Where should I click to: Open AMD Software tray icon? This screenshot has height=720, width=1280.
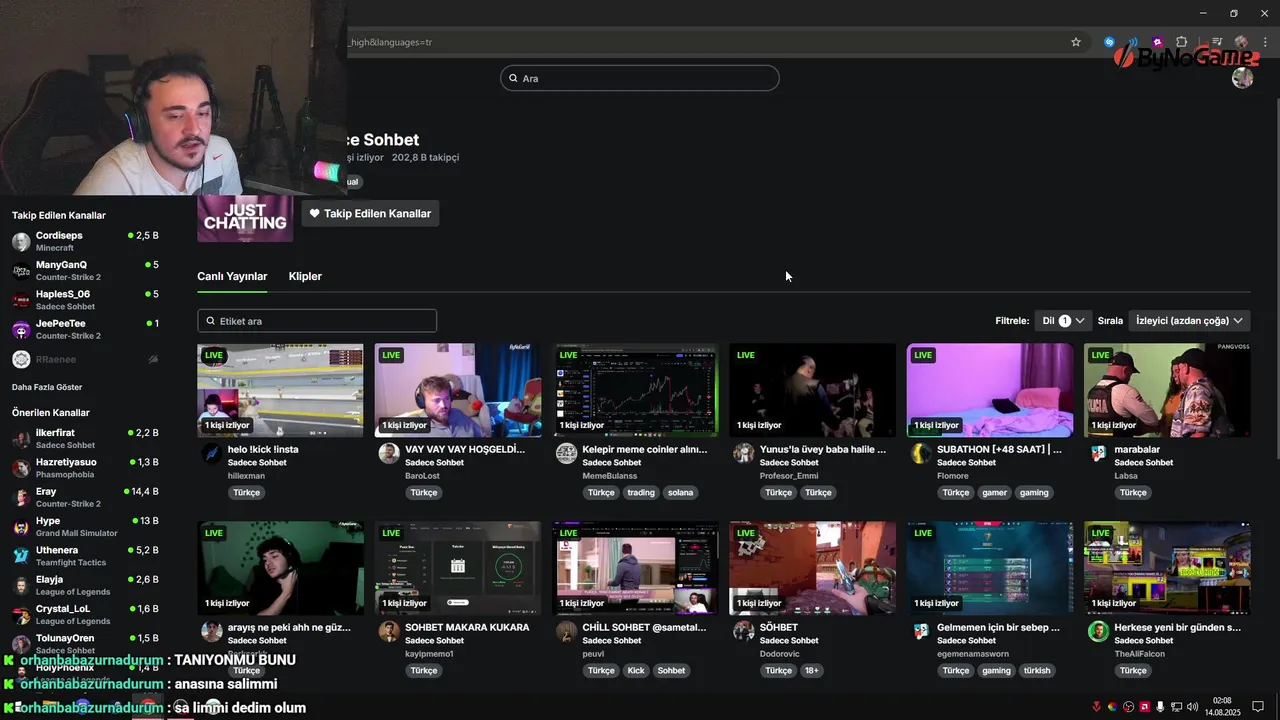(x=1145, y=707)
